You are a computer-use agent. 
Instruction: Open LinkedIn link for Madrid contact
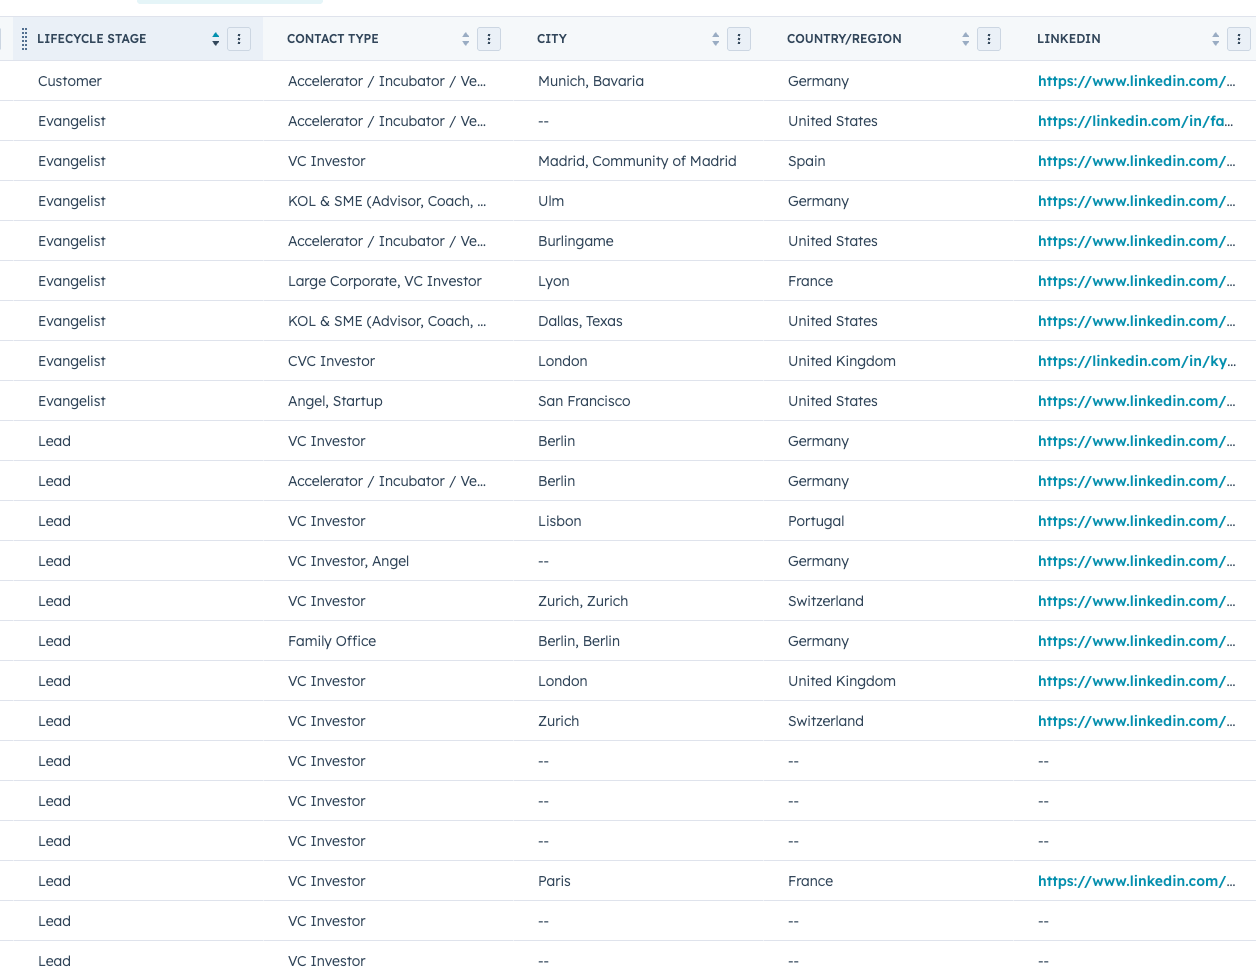(1137, 161)
